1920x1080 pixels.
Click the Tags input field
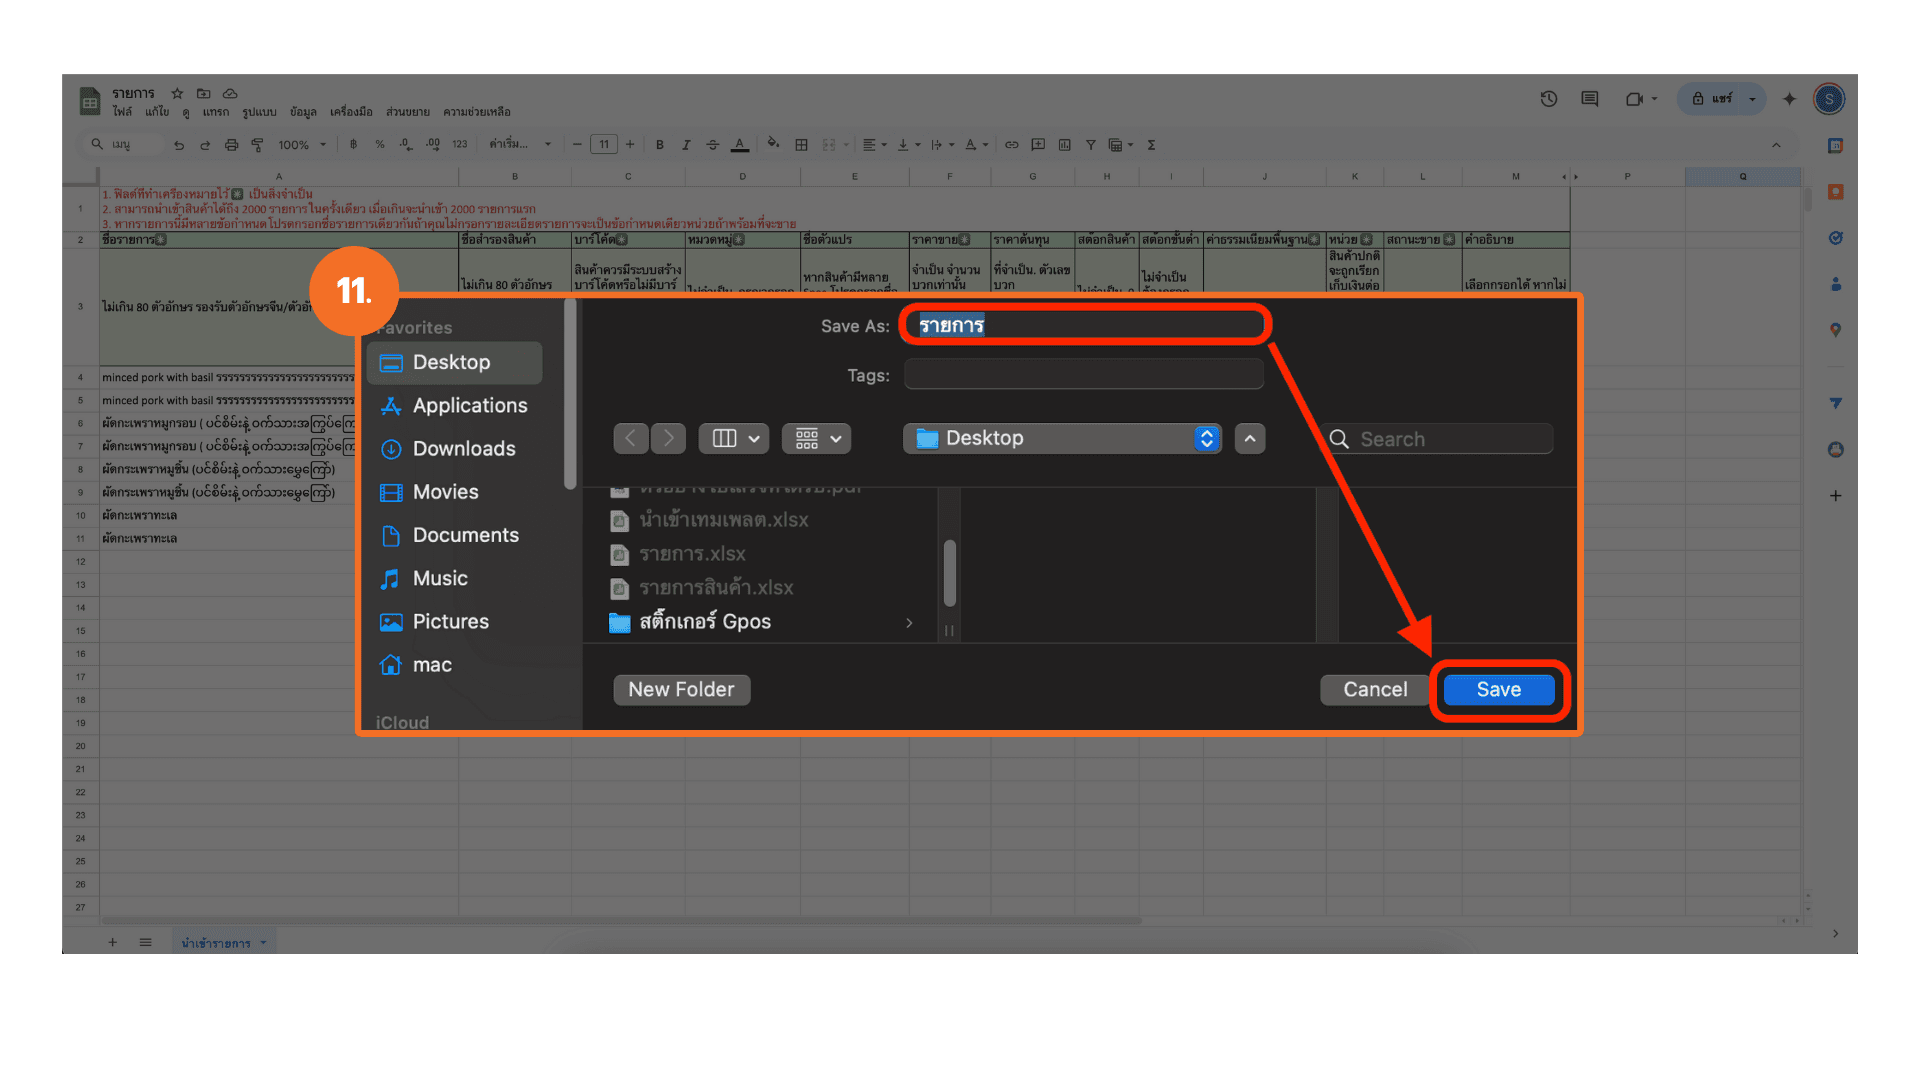tap(1084, 376)
